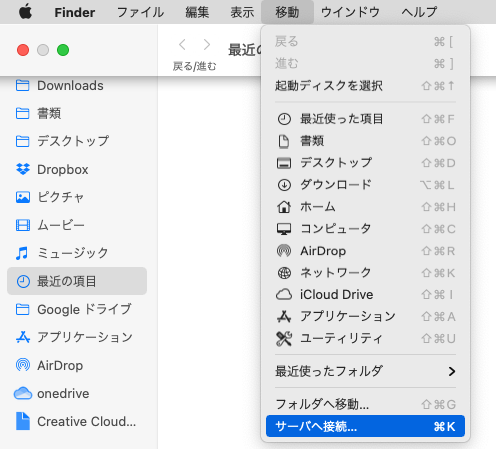Click the back chevron in Finder toolbar

click(x=182, y=44)
